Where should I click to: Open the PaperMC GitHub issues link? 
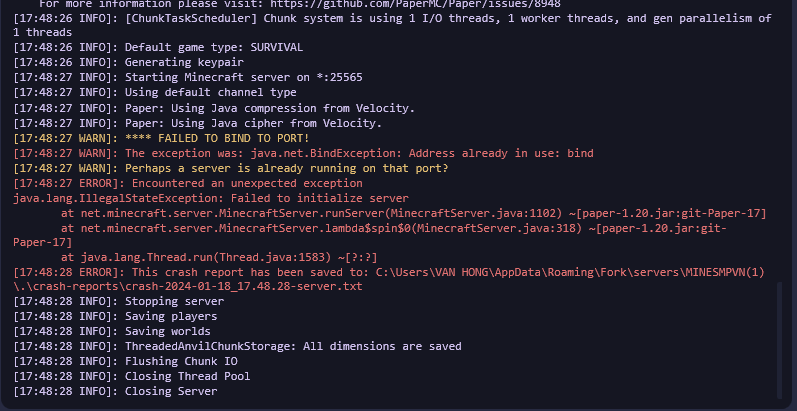click(x=418, y=4)
